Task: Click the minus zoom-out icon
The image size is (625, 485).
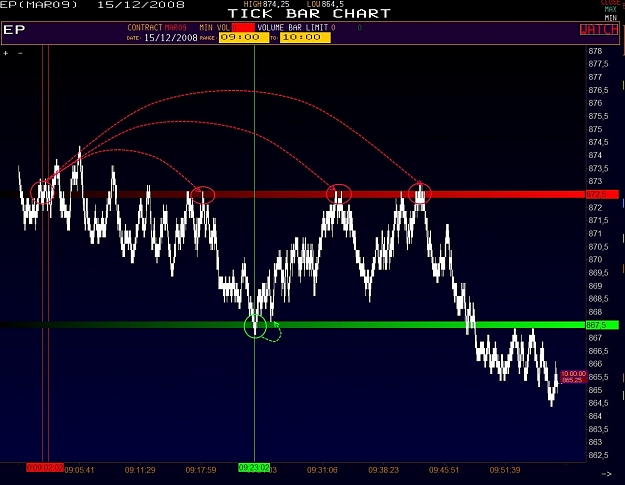Action: pyautogui.click(x=20, y=53)
